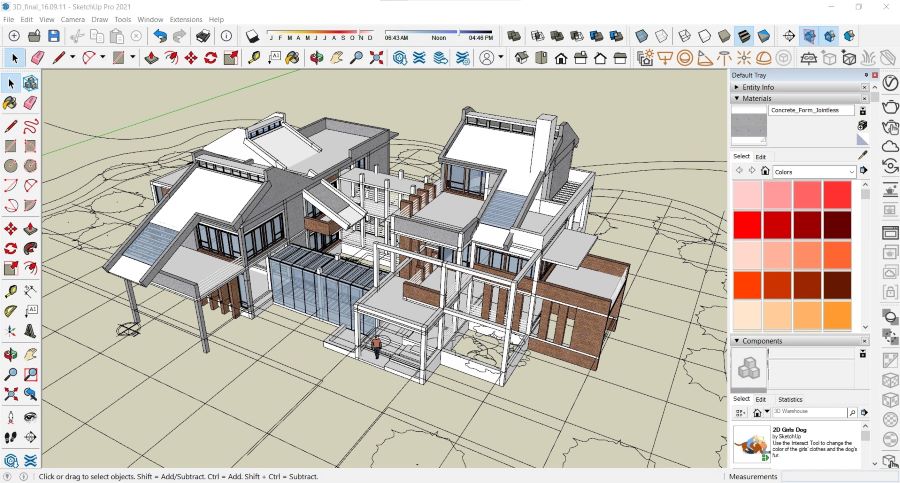The width and height of the screenshot is (900, 483).
Task: Choose the Move tool in the top toolbar
Action: pyautogui.click(x=191, y=57)
